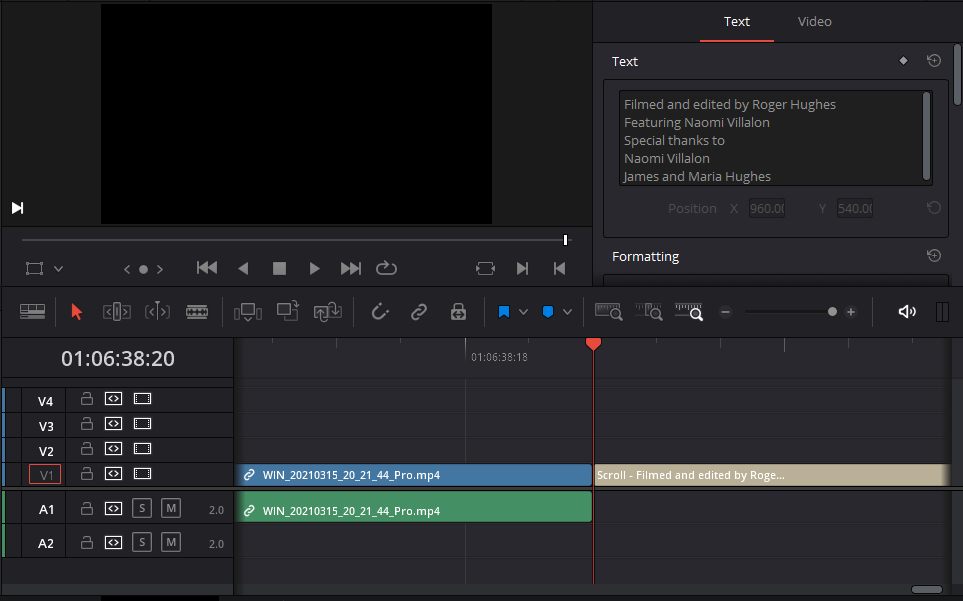Select the Scroll title clip on V1

(x=770, y=475)
